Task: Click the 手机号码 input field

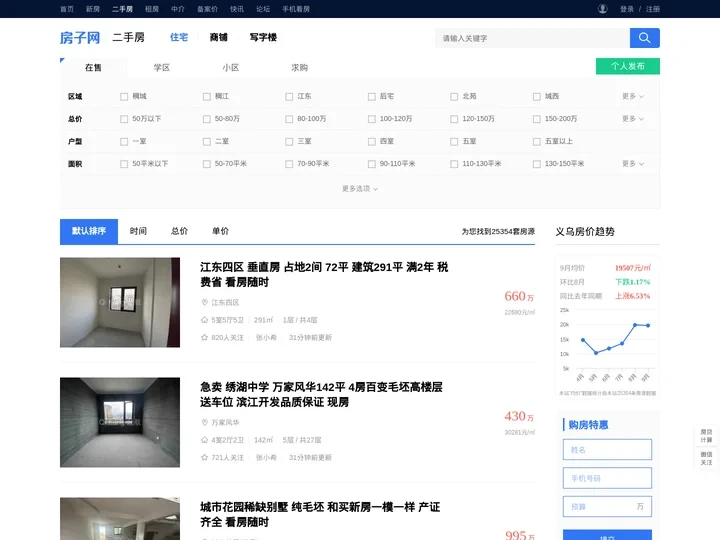Action: coord(607,478)
